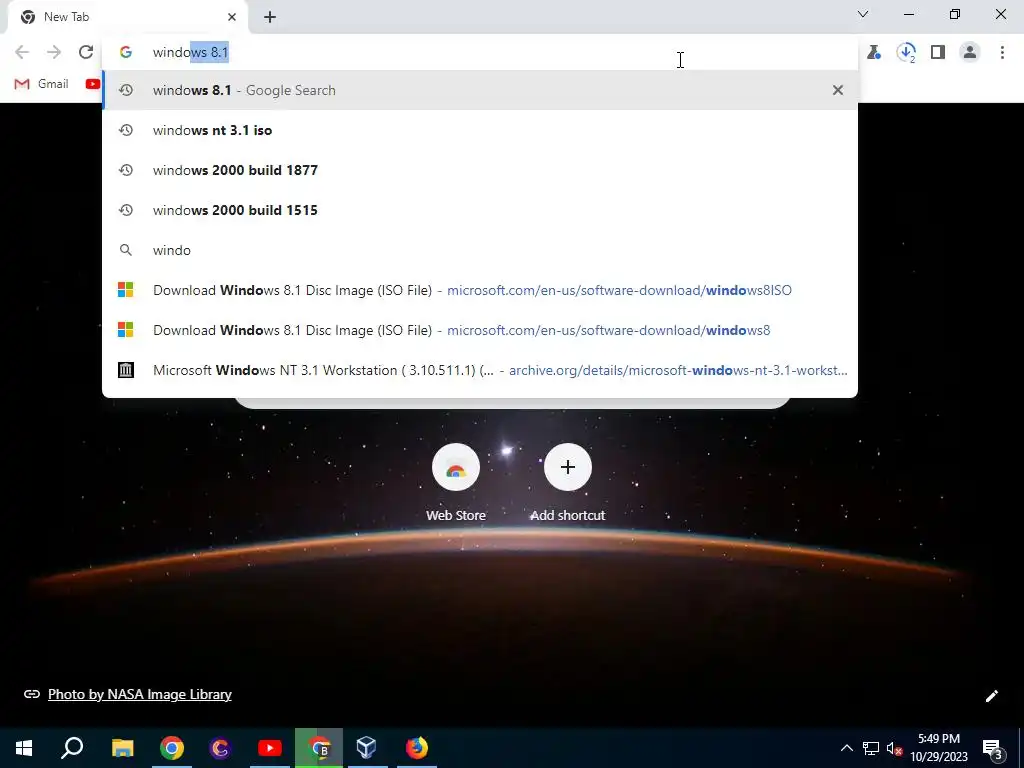Remove the windows 8.1 suggestion with X
Screen dimensions: 1024x768
point(838,90)
